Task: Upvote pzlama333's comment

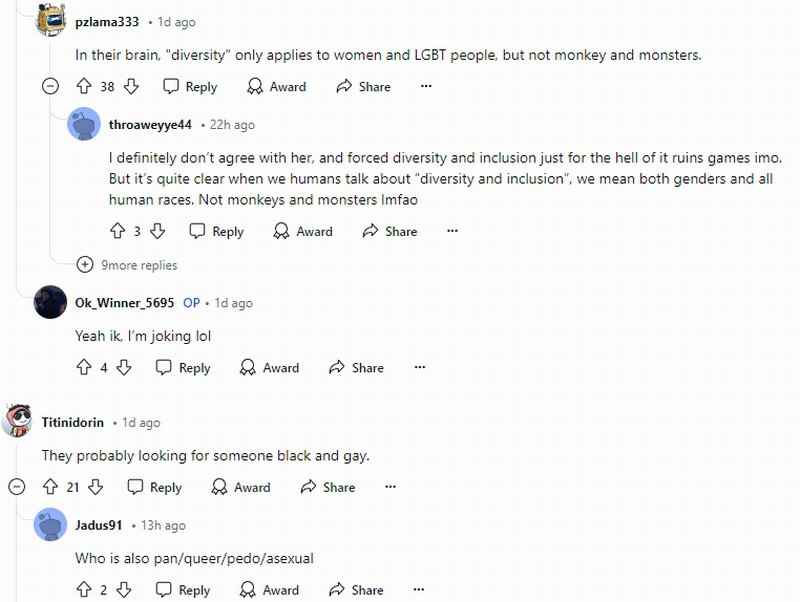Action: tap(84, 86)
